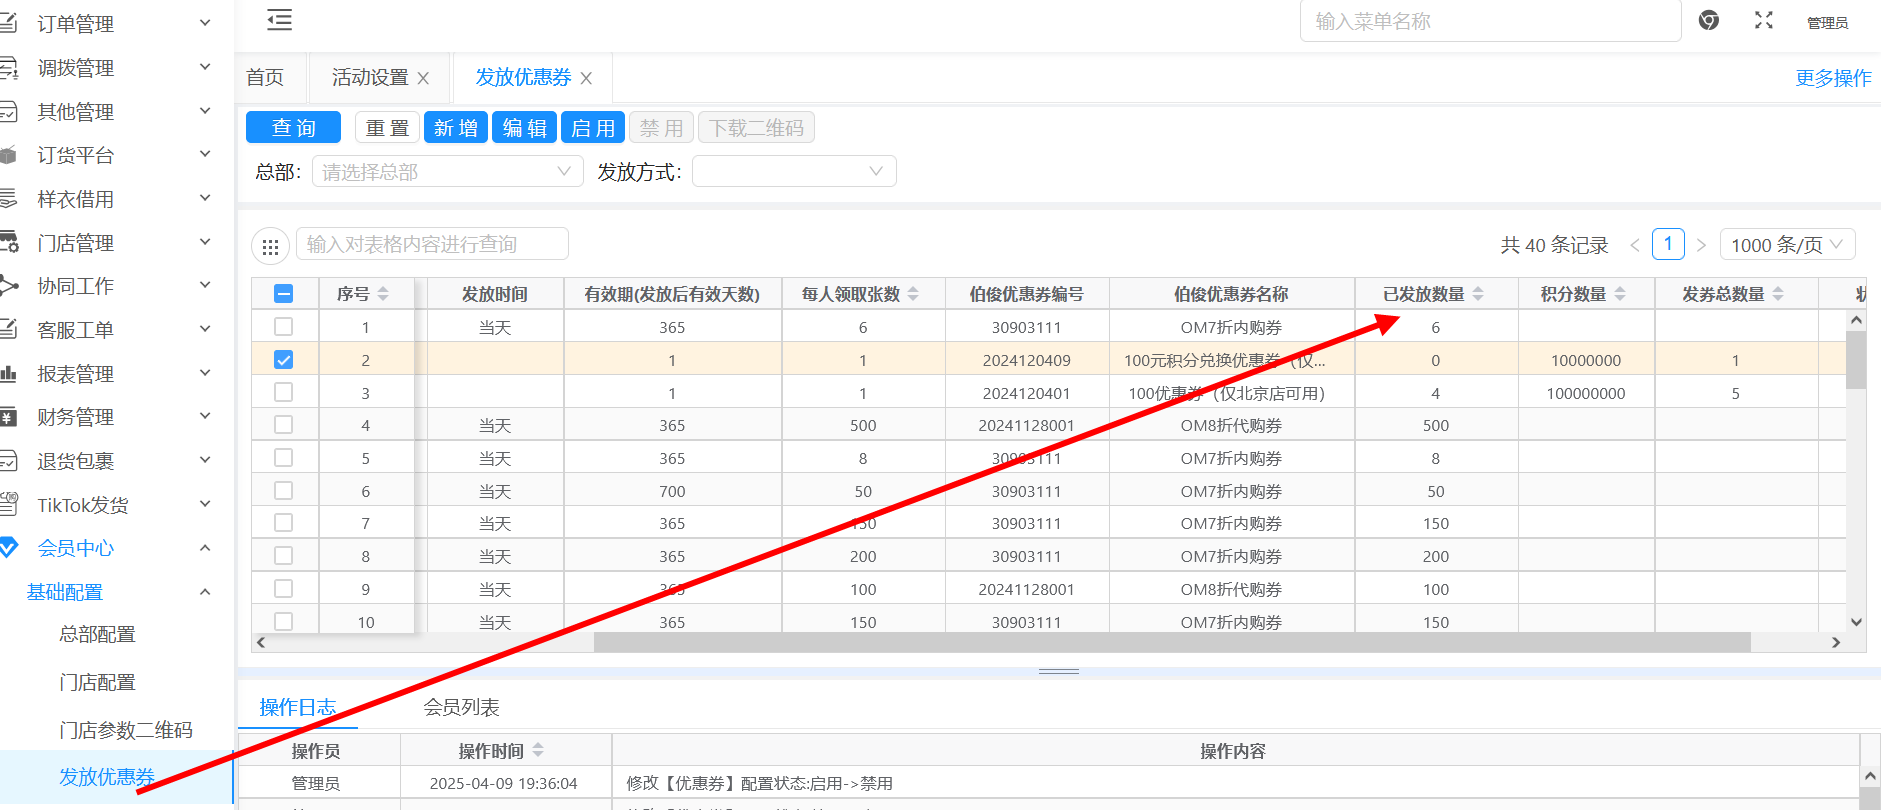Open the 发放方式 dropdown
1881x810 pixels.
[x=794, y=172]
